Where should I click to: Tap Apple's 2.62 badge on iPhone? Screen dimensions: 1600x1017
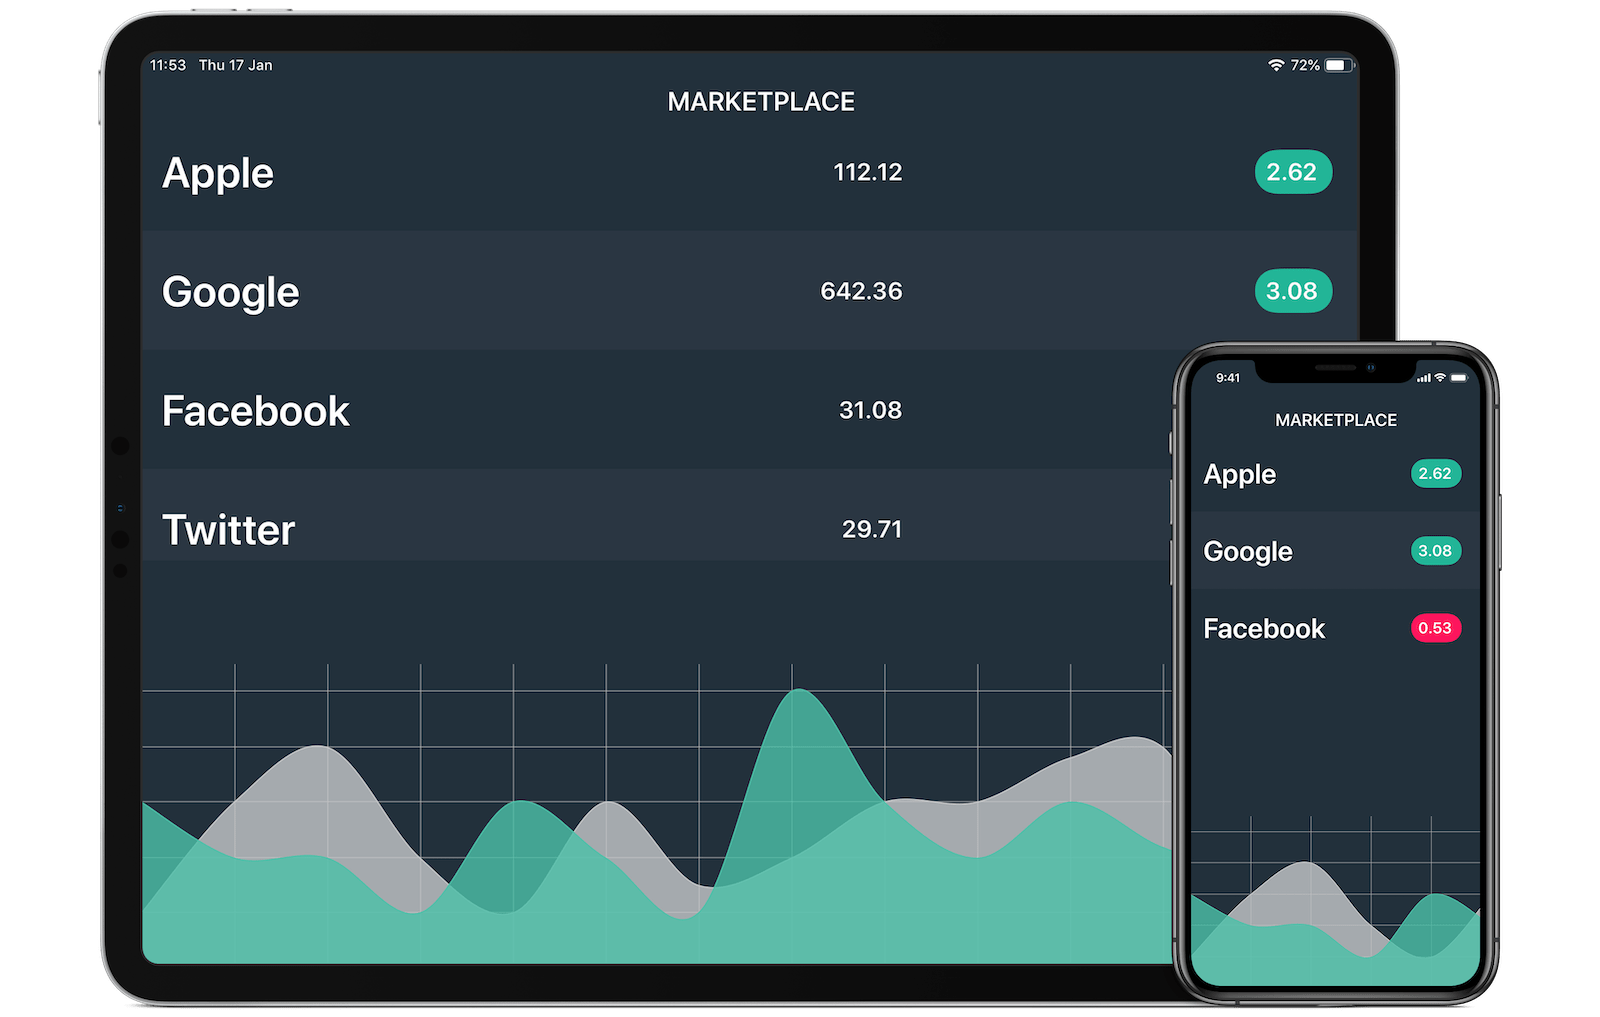click(x=1436, y=474)
